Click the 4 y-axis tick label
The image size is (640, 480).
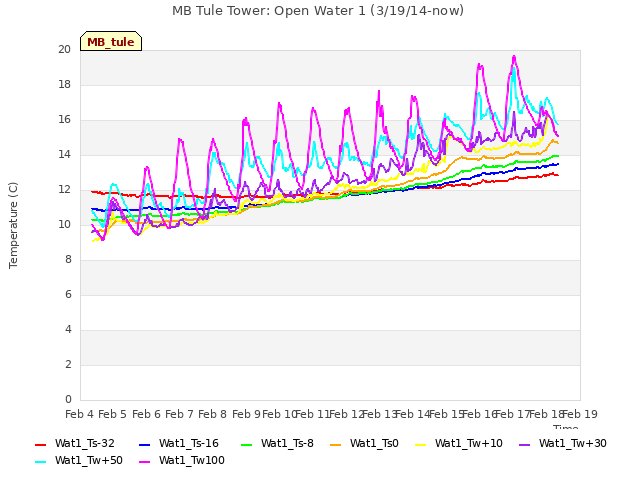tap(68, 329)
